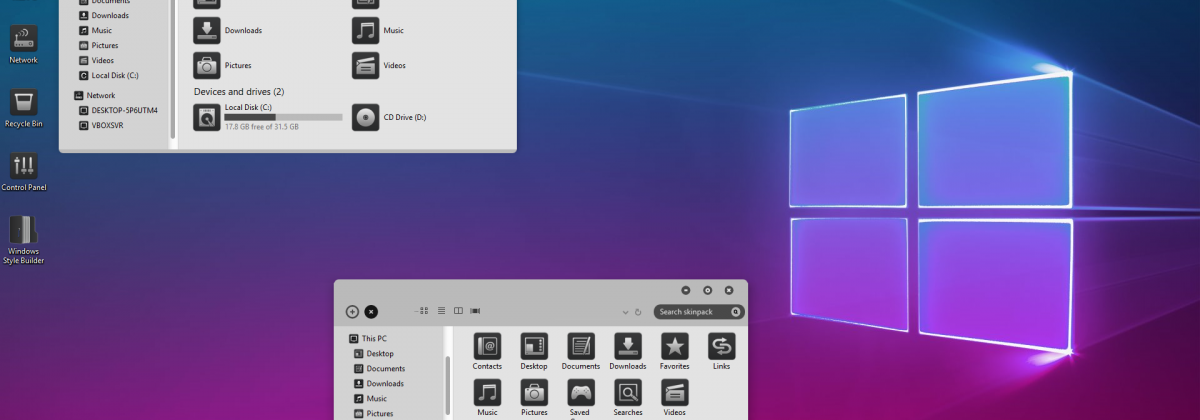
Task: Click Local Disk (C:) capacity bar
Action: [283, 117]
